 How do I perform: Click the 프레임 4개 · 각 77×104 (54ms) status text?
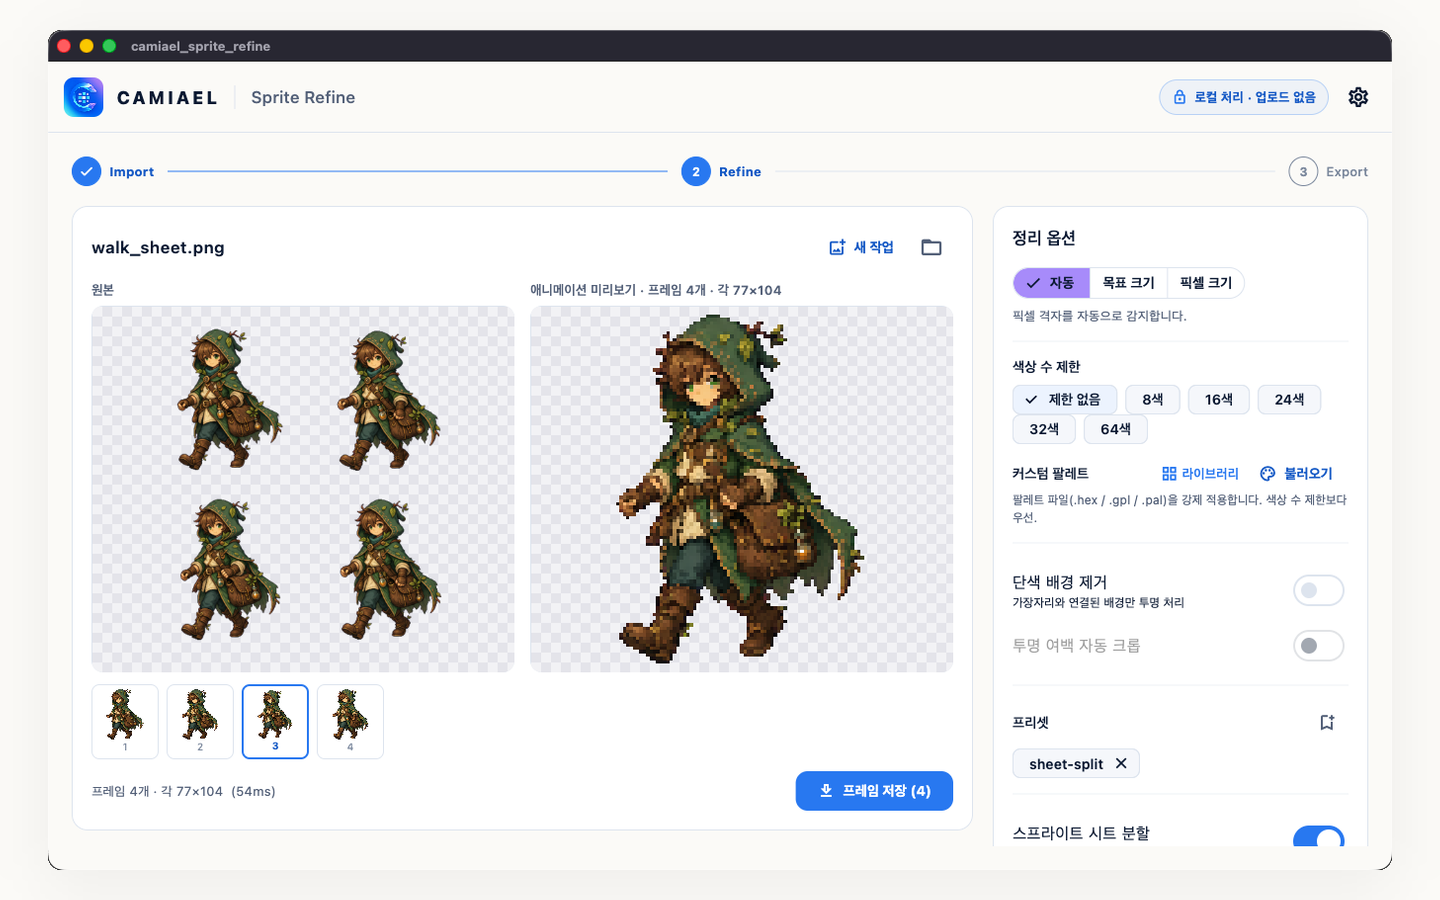pyautogui.click(x=184, y=791)
